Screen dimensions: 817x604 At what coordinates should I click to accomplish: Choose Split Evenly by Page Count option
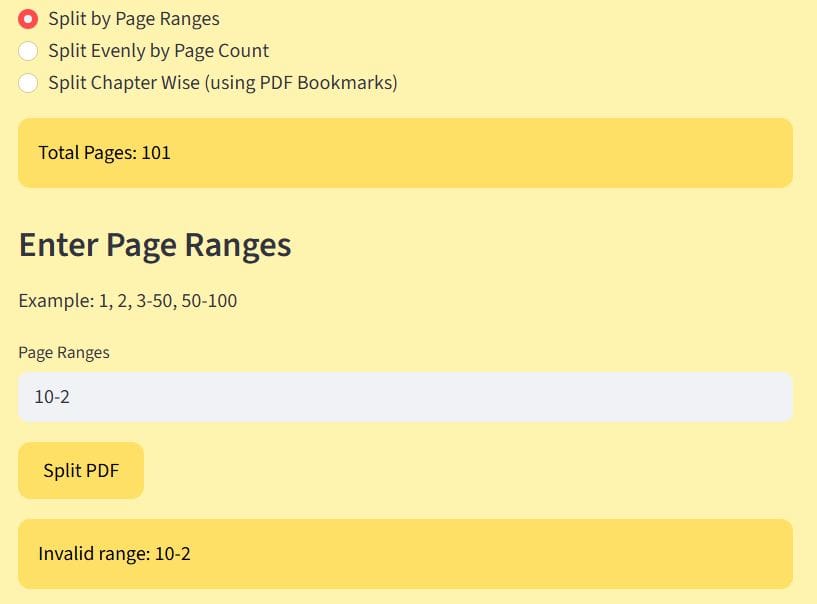[x=28, y=50]
